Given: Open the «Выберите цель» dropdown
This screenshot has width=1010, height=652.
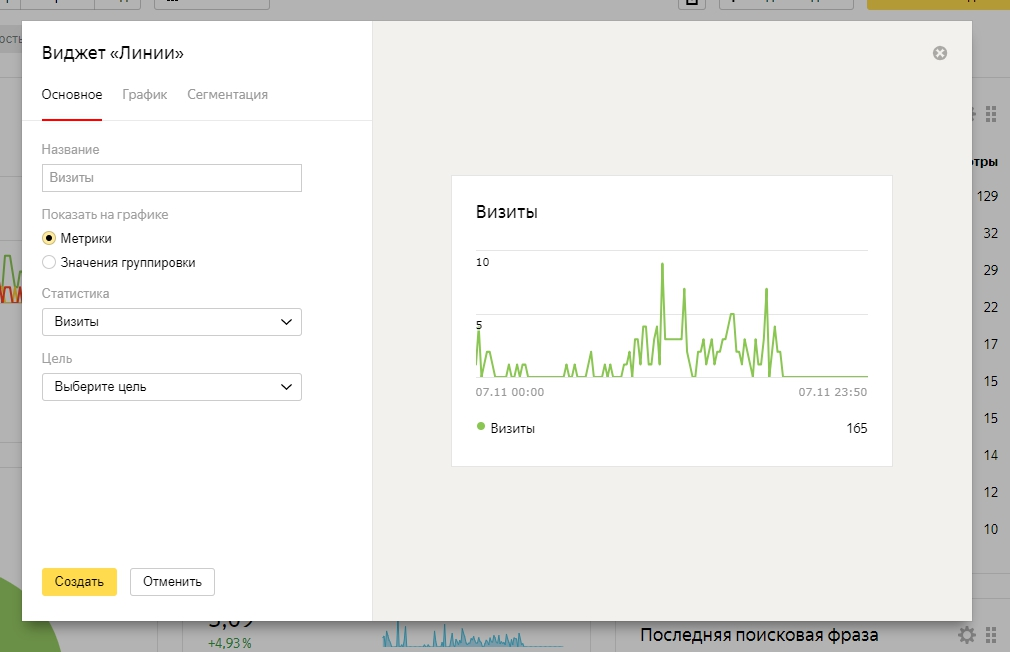Looking at the screenshot, I should (172, 387).
